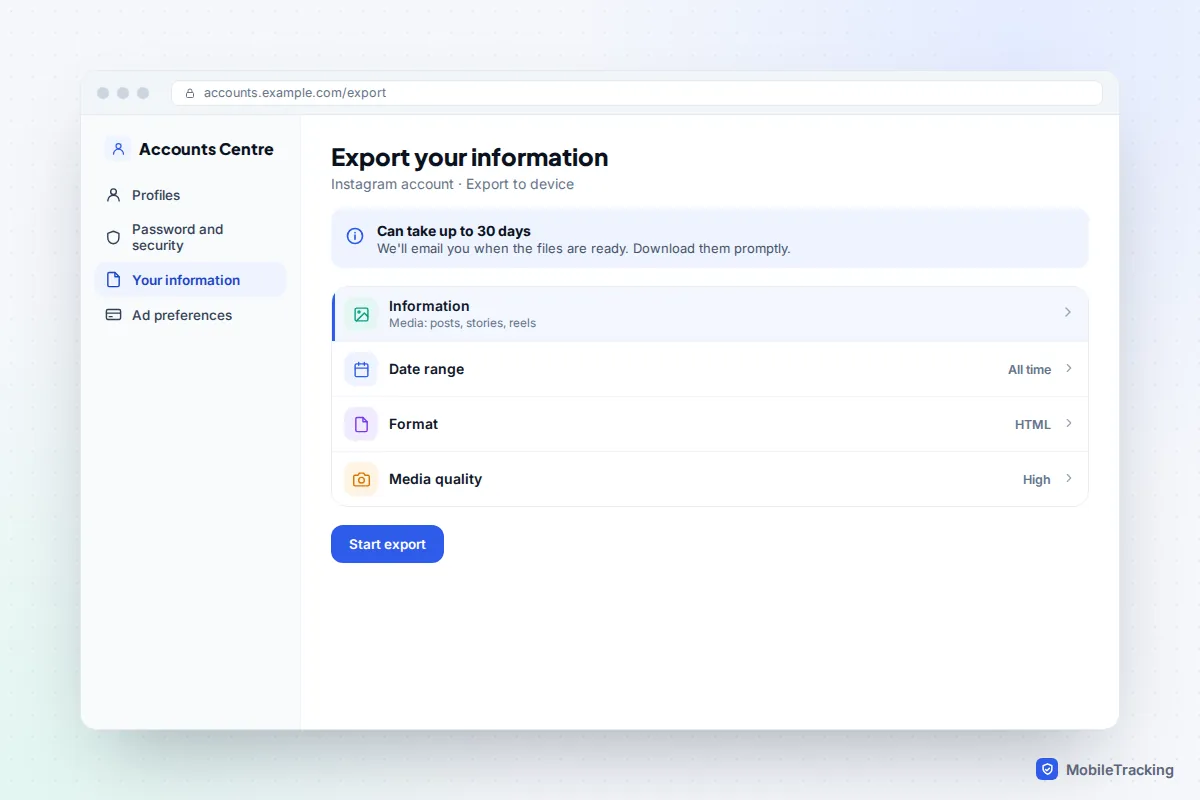Image resolution: width=1200 pixels, height=800 pixels.
Task: Select Your information in the sidebar
Action: click(x=190, y=280)
